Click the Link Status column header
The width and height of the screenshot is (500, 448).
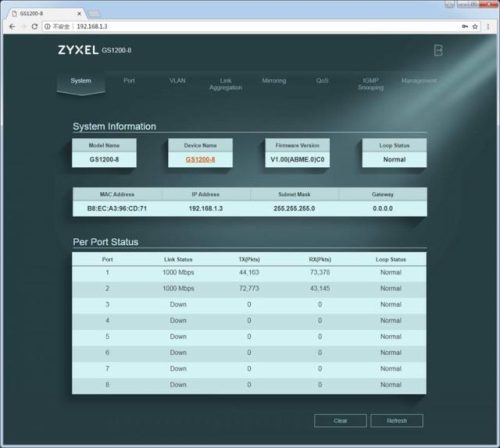[x=178, y=259]
